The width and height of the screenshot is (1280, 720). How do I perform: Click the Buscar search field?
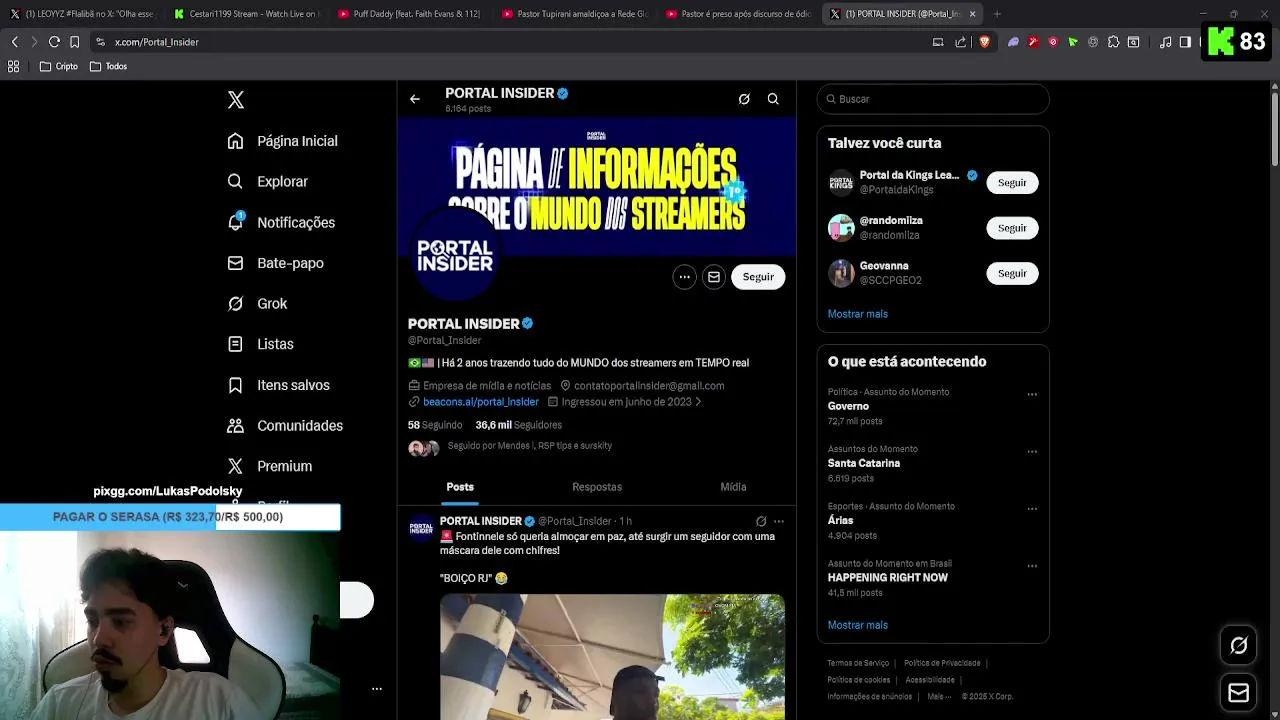pyautogui.click(x=933, y=99)
